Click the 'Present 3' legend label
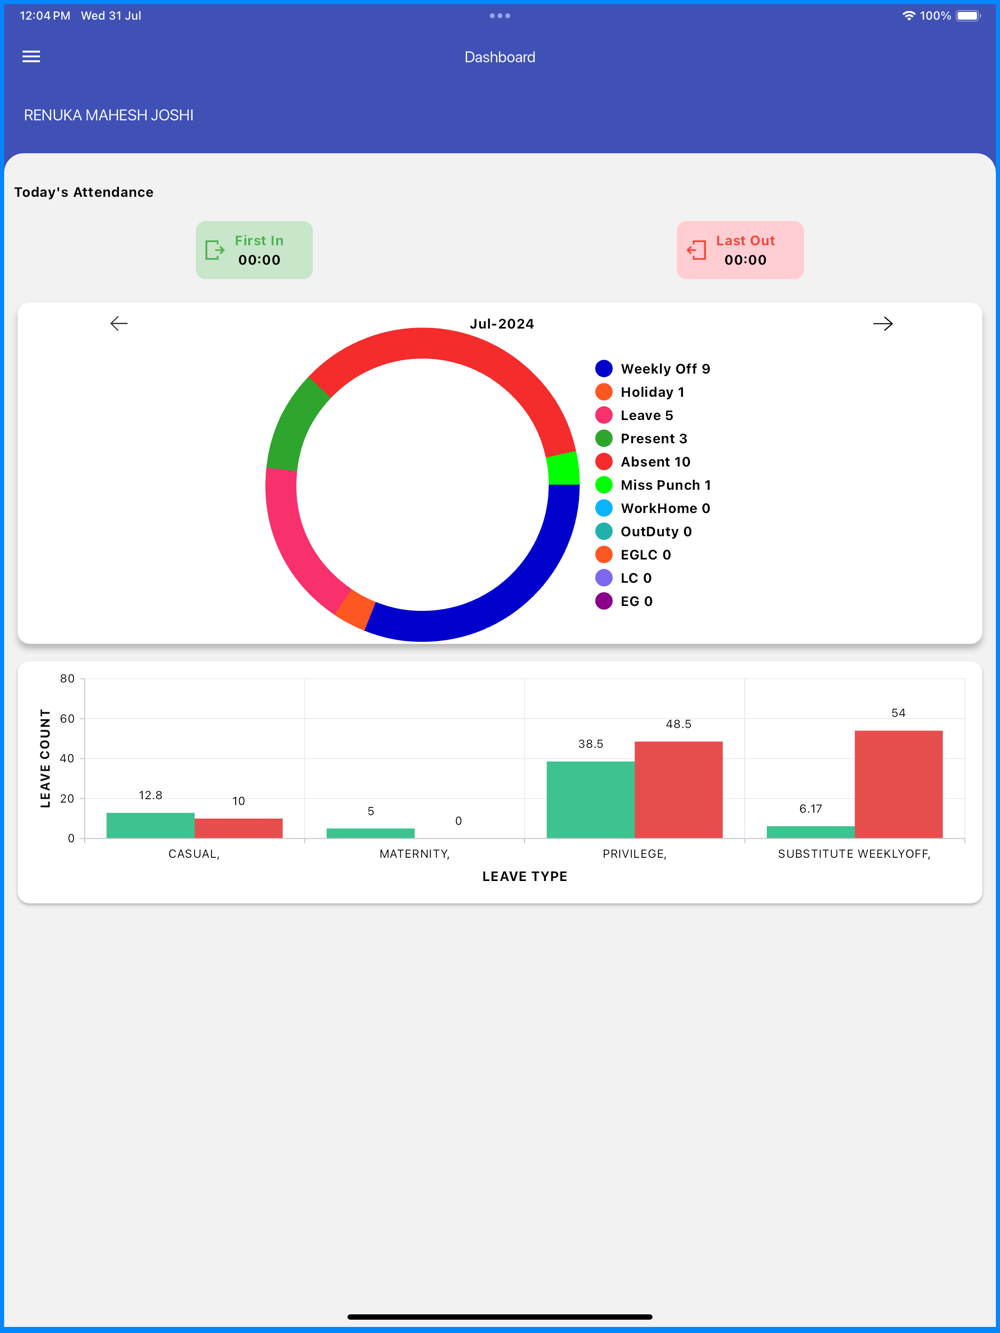 (x=654, y=438)
